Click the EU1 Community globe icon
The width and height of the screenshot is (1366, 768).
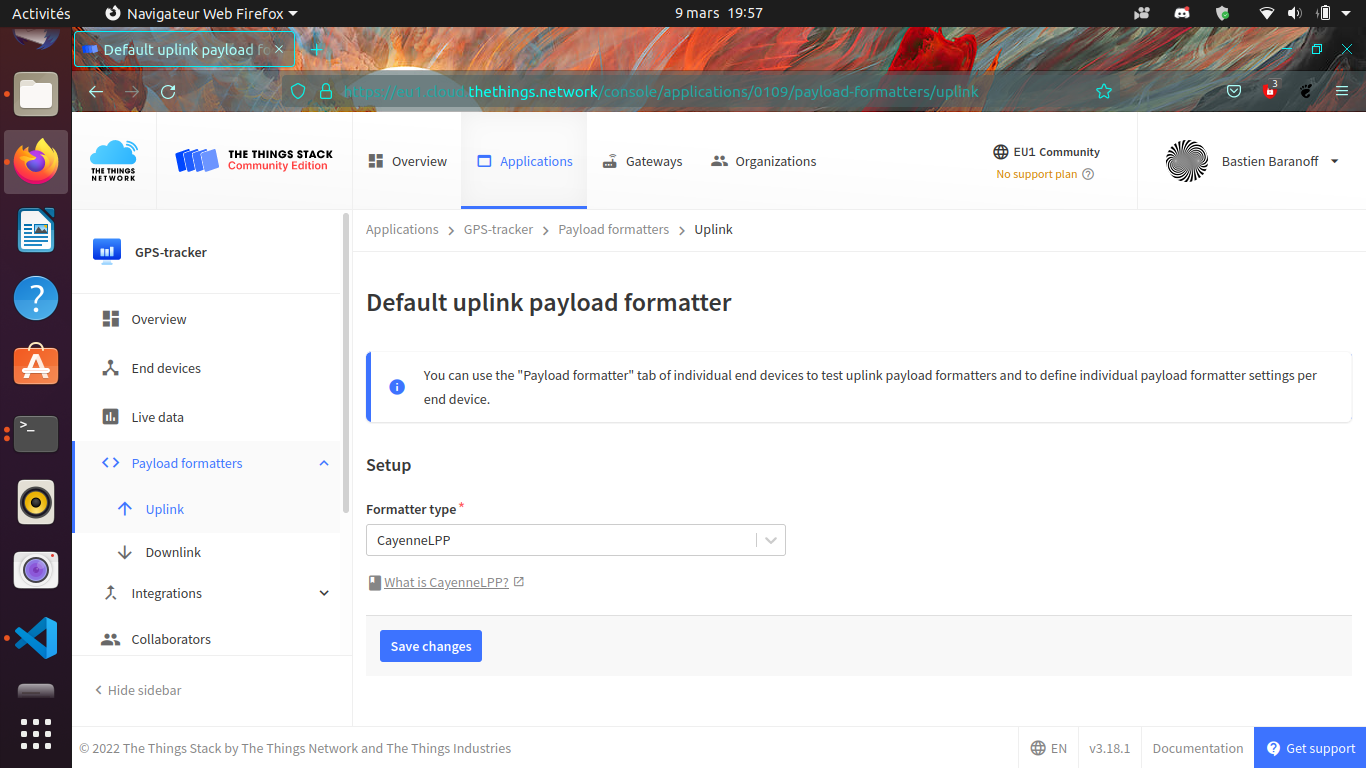pos(1000,152)
